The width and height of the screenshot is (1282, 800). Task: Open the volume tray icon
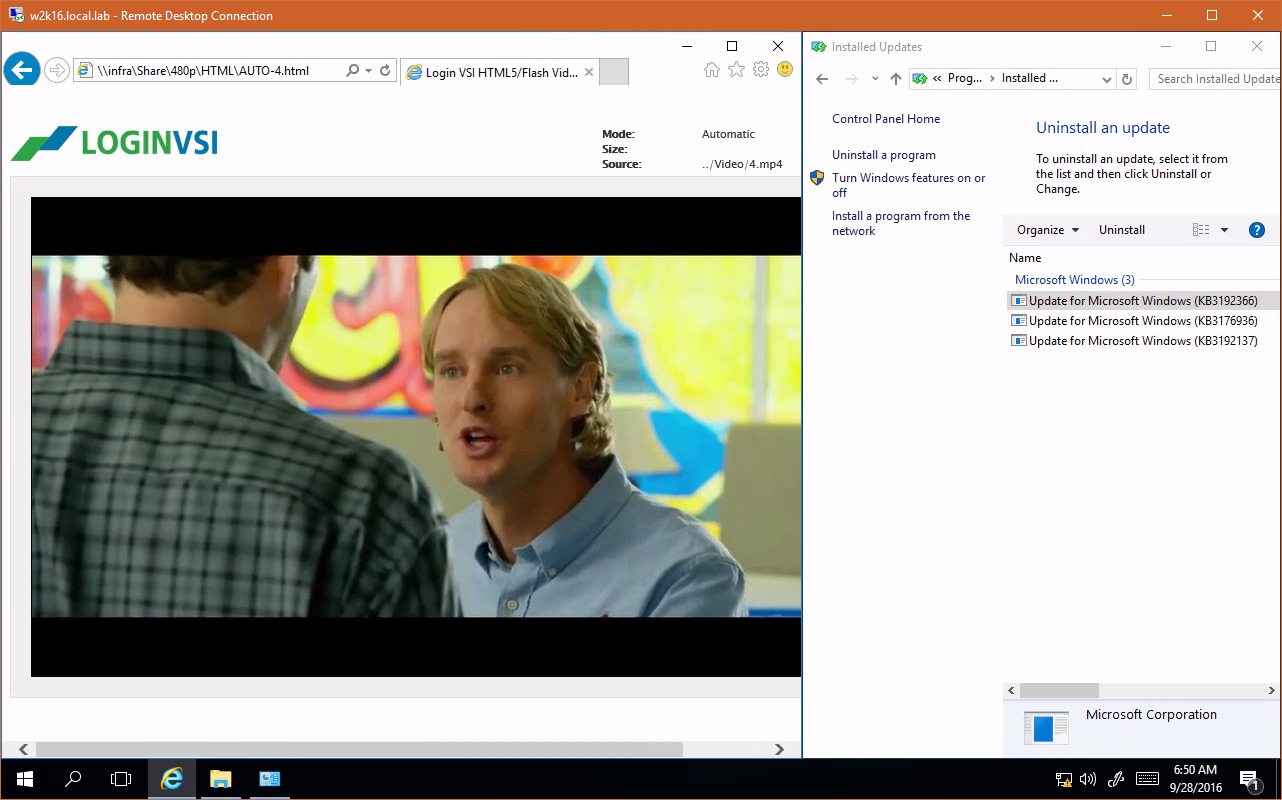pyautogui.click(x=1089, y=779)
